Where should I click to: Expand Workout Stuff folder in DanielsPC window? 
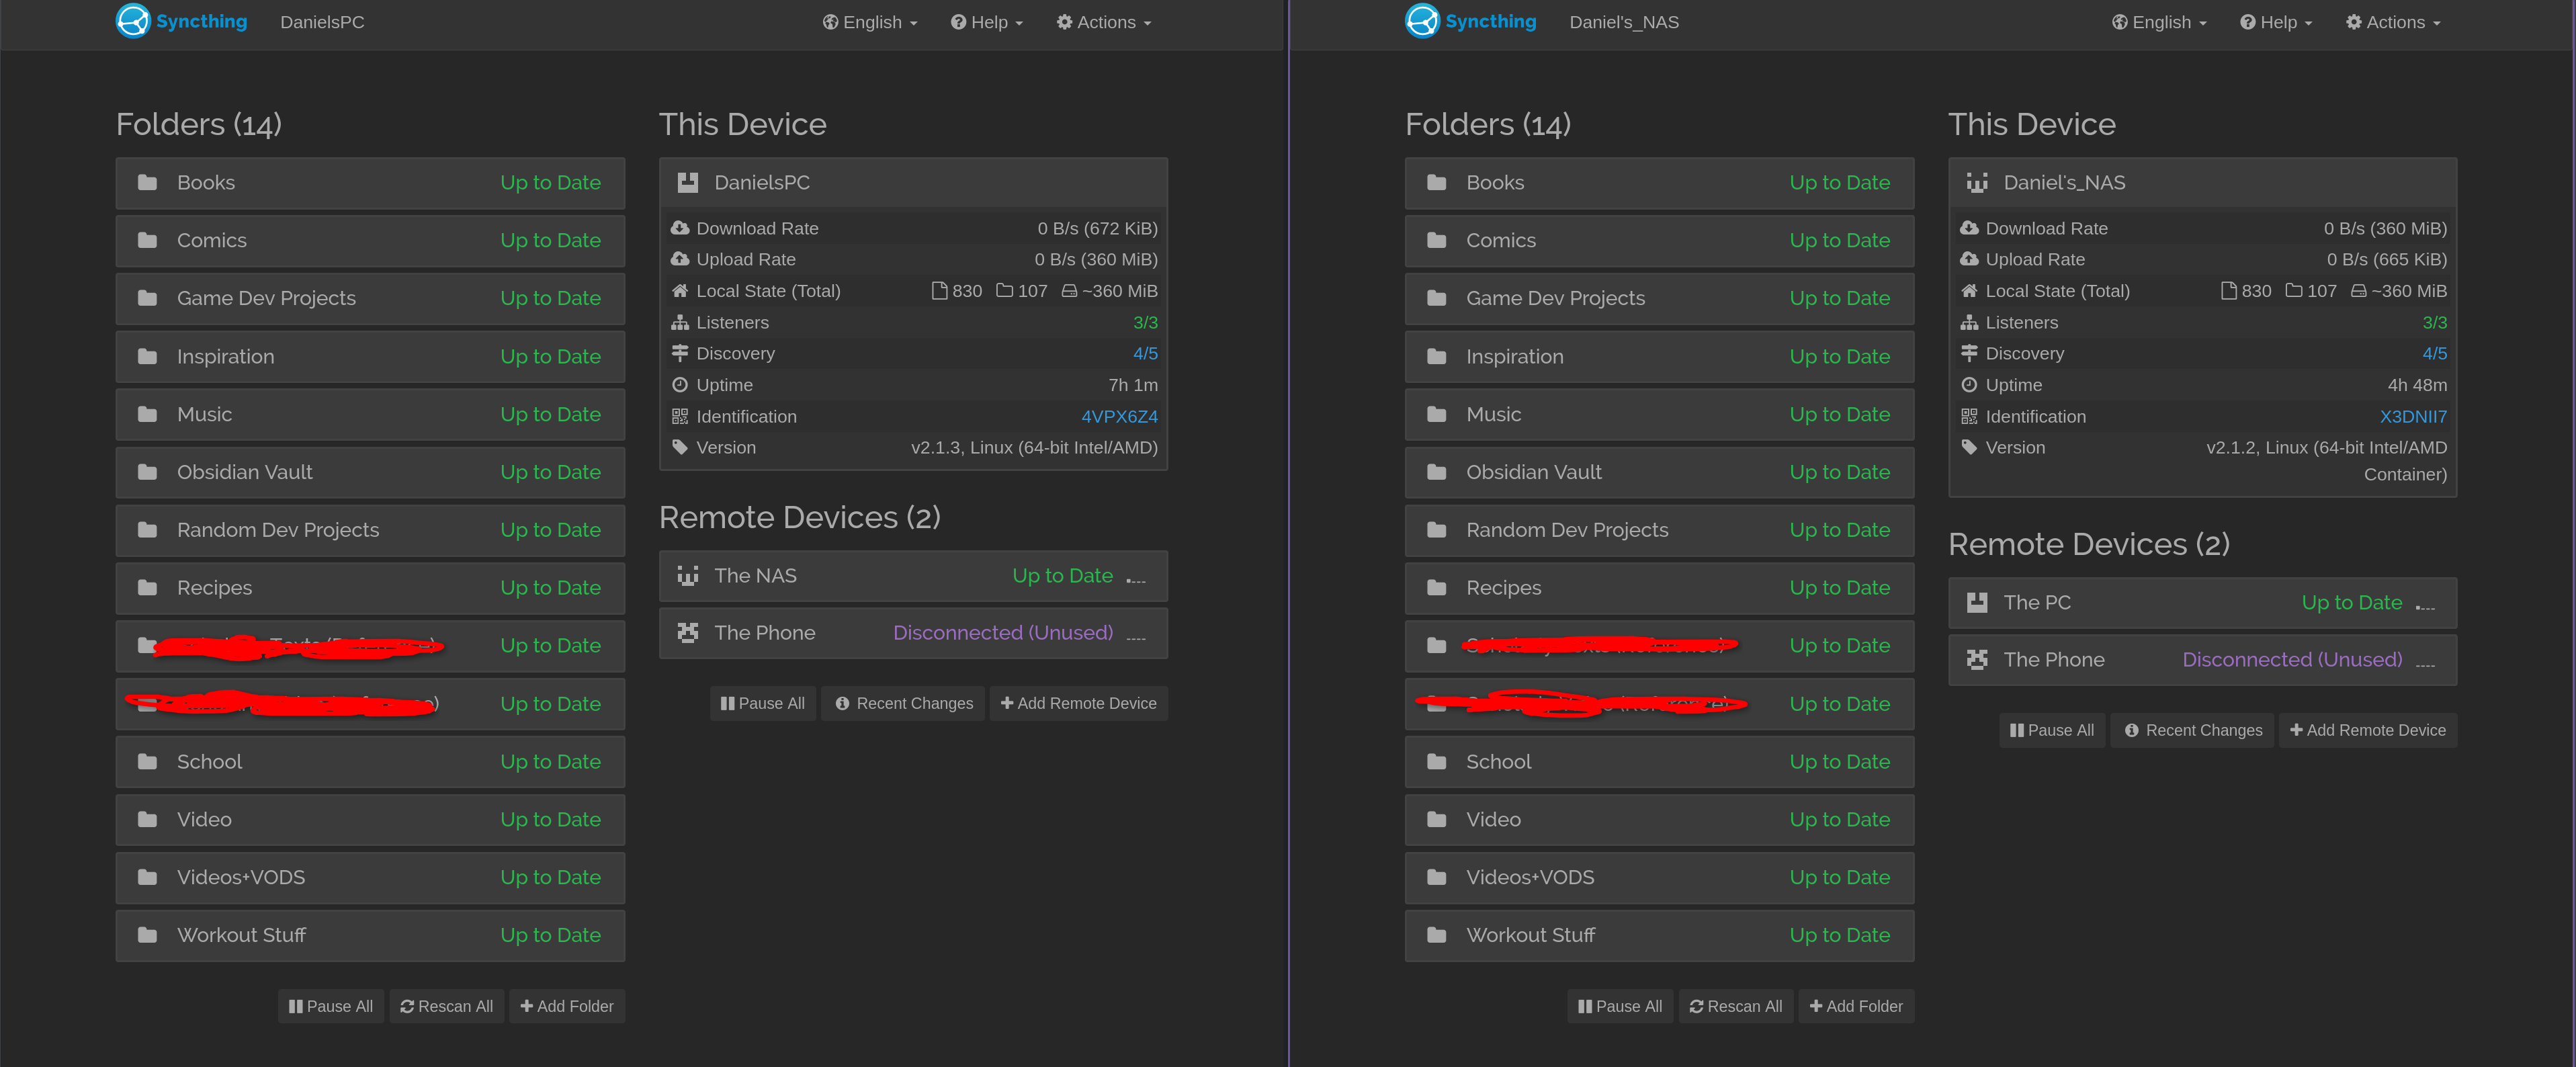(370, 936)
